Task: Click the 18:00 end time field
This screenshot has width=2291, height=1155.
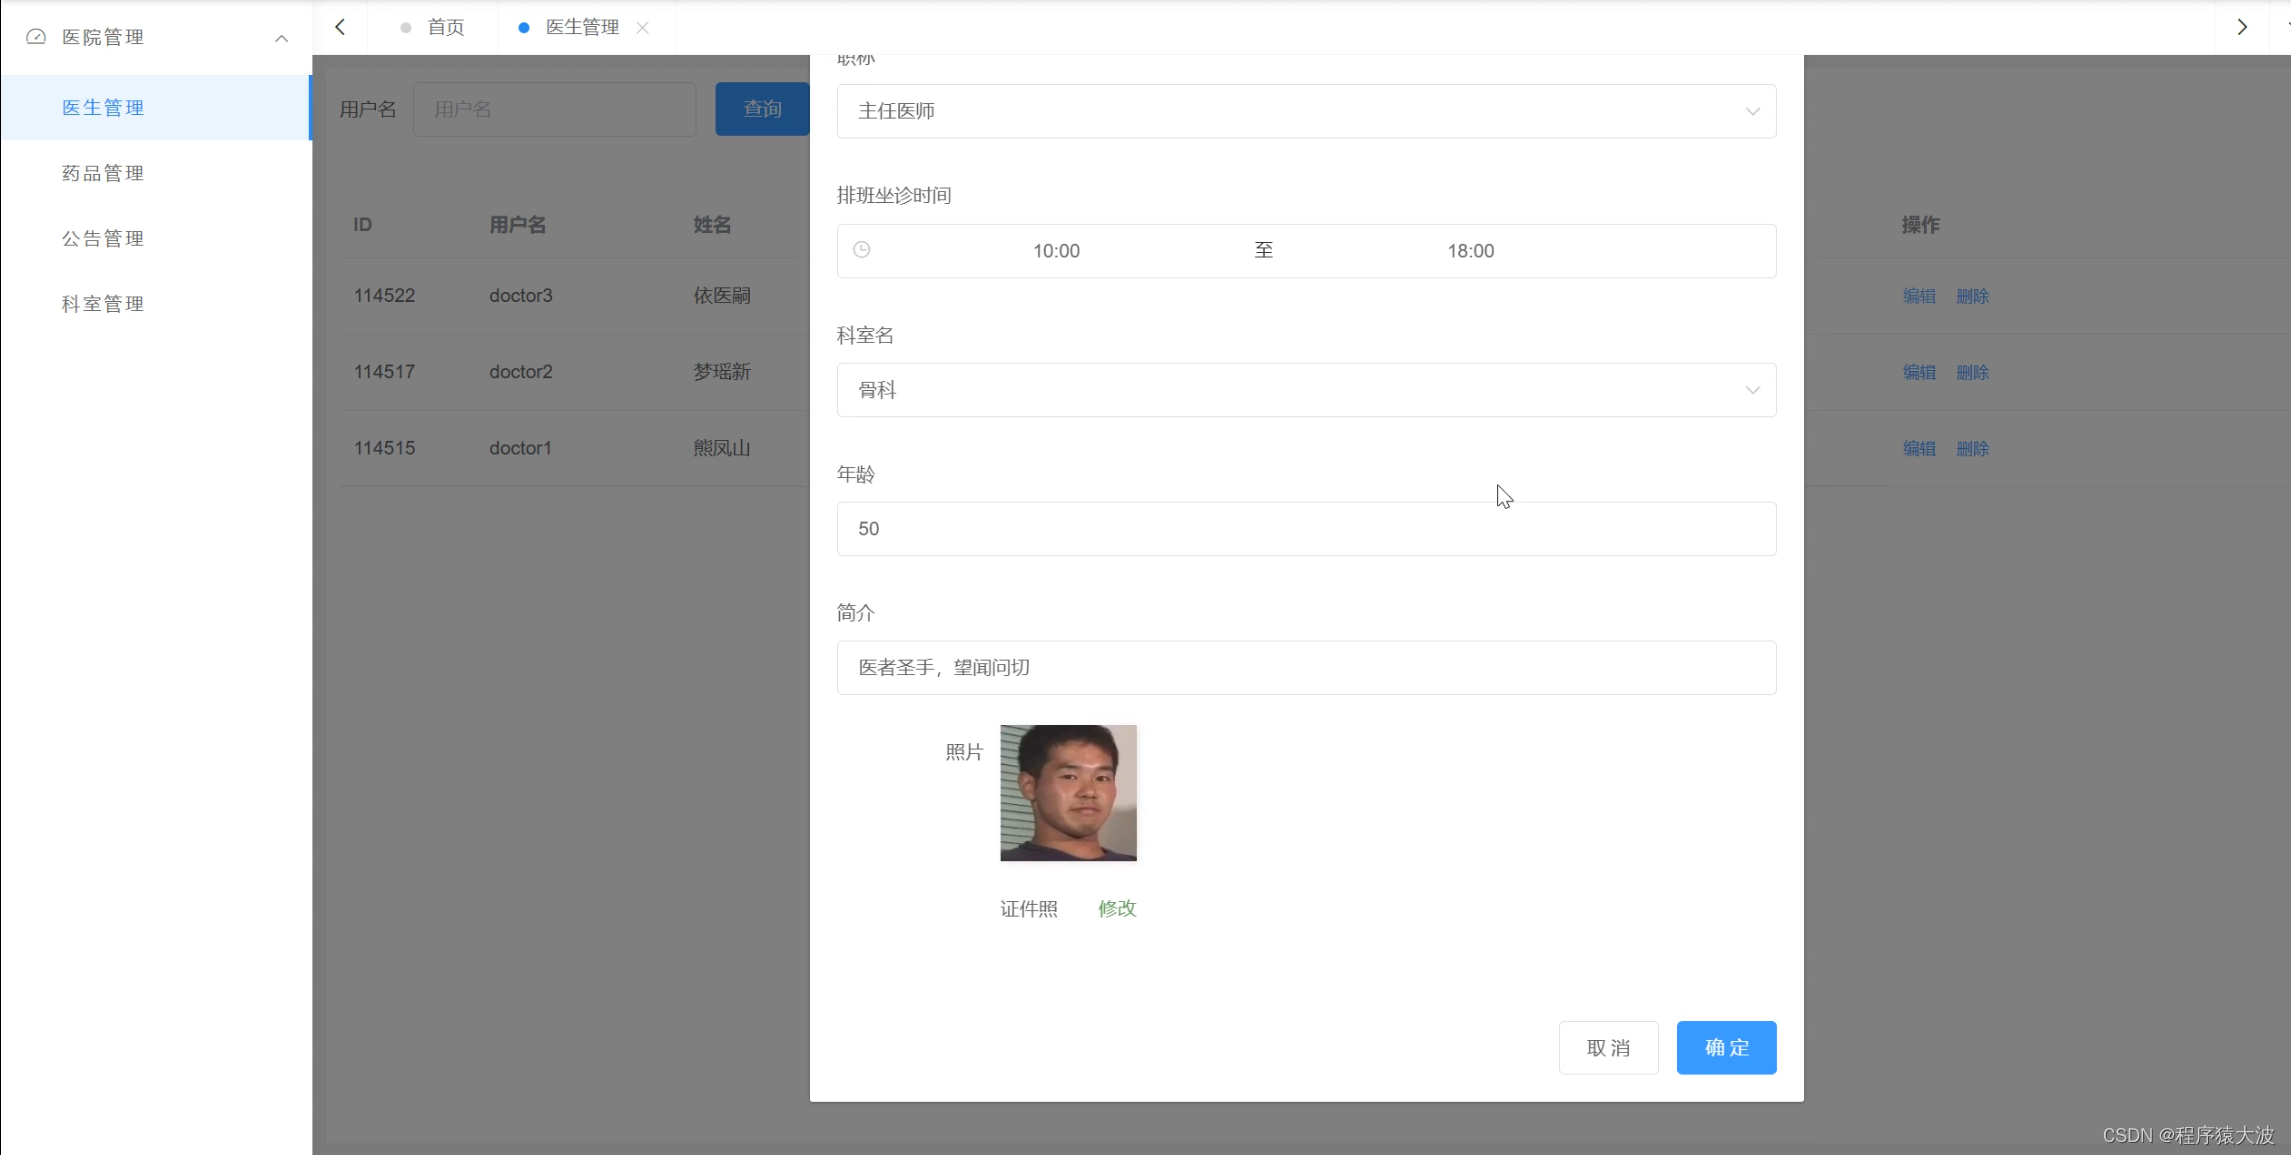Action: [1470, 251]
